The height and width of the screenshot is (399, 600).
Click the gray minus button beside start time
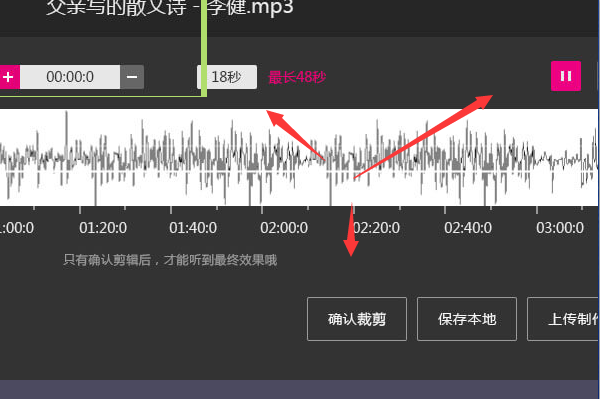[132, 77]
